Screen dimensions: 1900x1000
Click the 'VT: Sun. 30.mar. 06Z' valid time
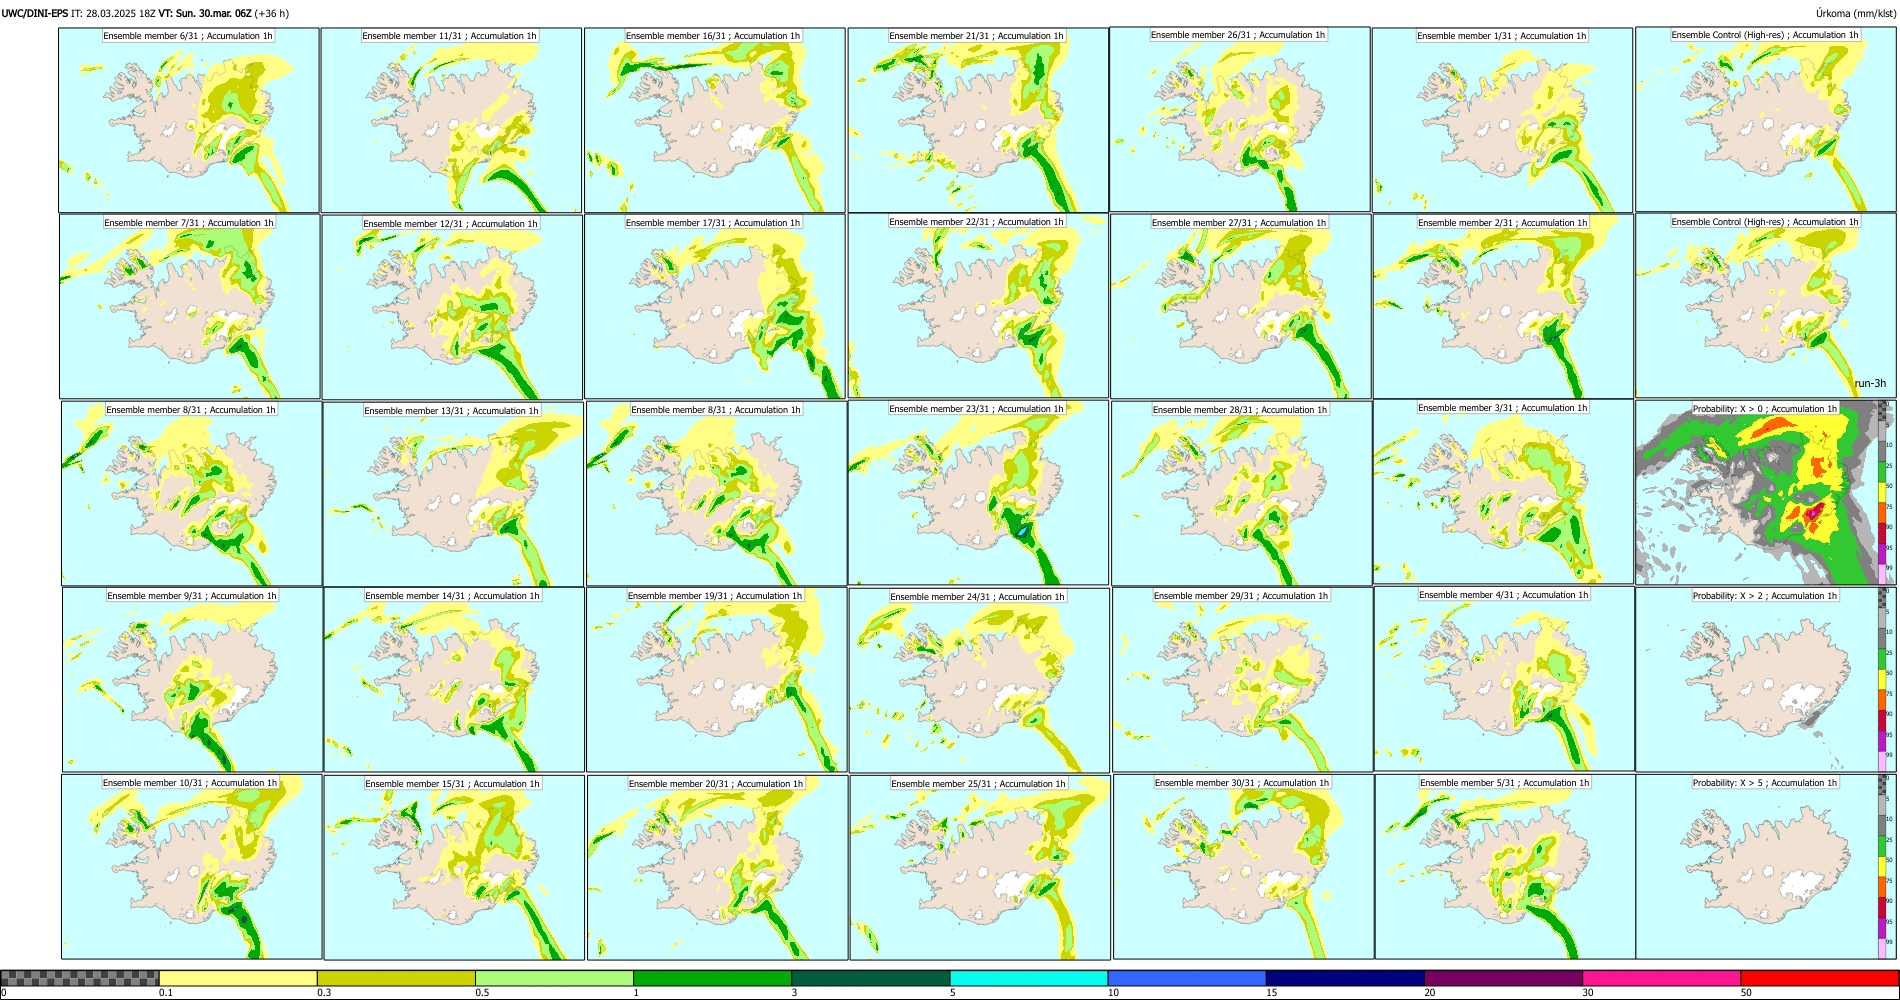point(204,13)
